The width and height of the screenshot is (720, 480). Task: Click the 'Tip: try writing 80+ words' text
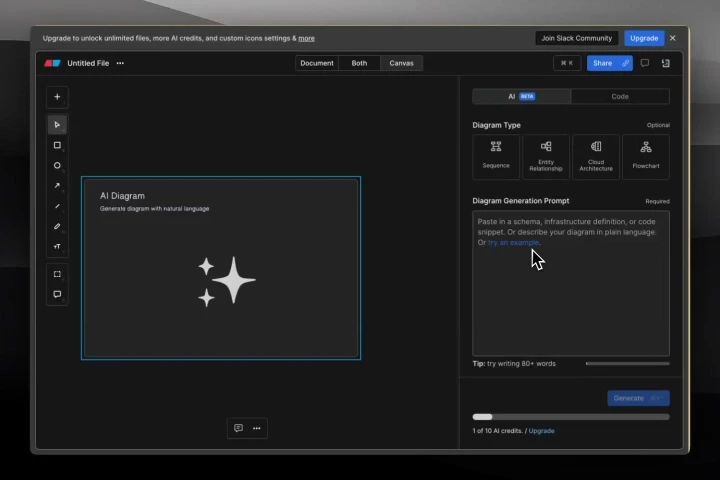514,363
